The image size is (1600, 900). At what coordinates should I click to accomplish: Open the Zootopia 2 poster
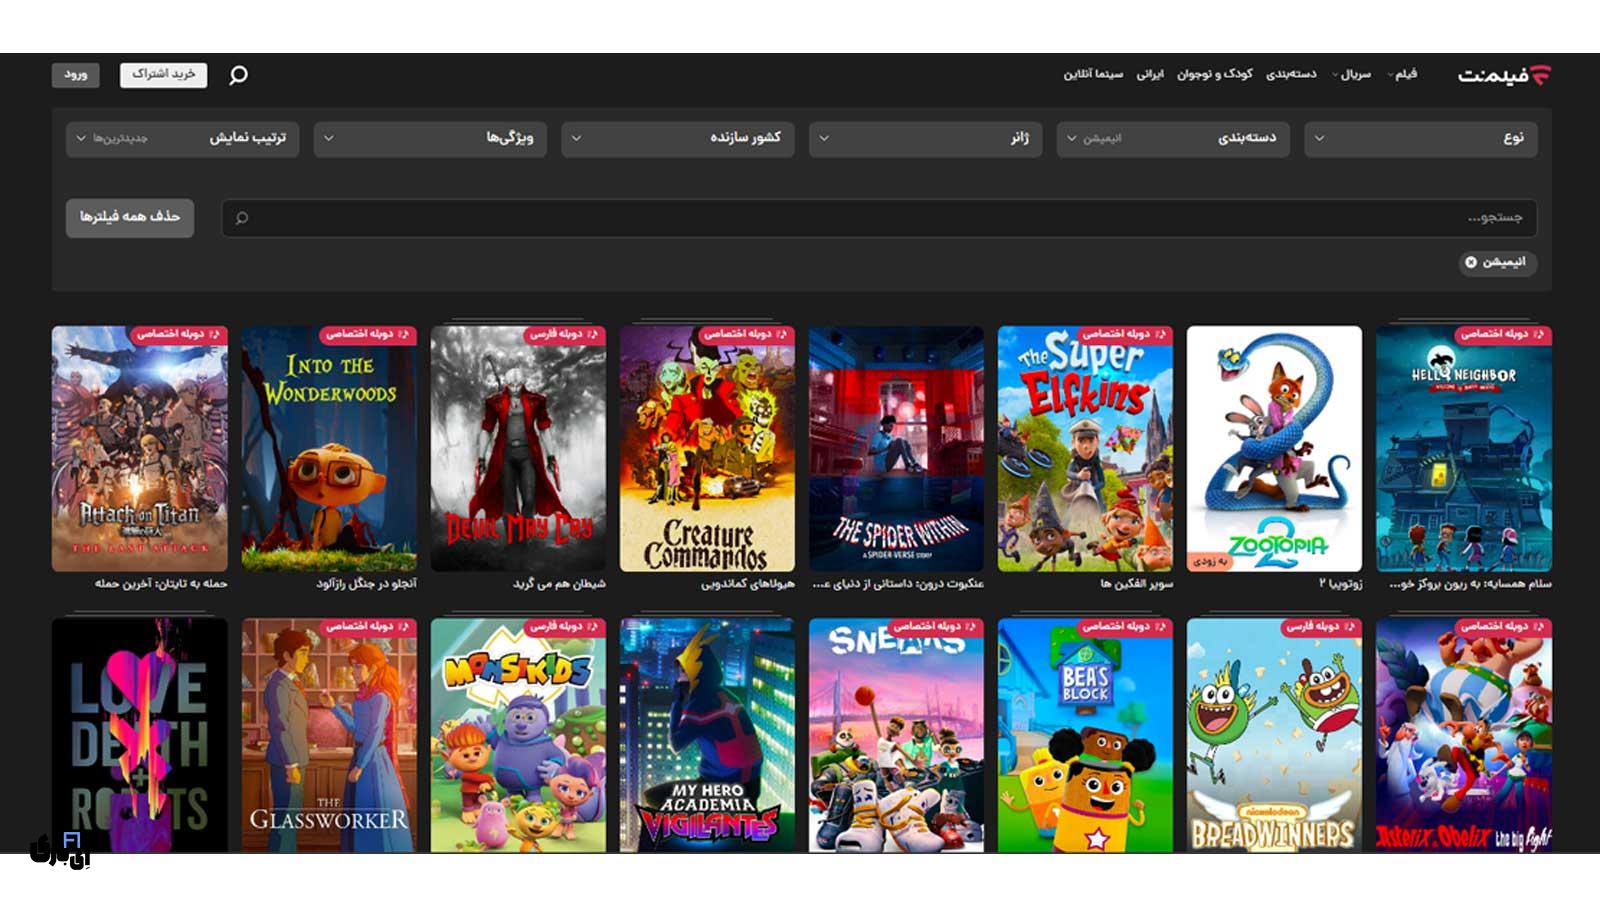click(x=1274, y=448)
